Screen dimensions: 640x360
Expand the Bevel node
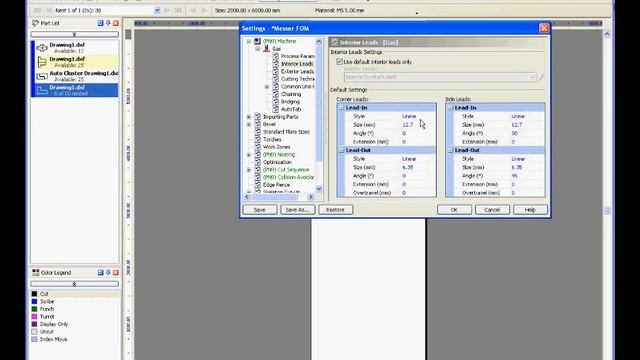(x=249, y=124)
